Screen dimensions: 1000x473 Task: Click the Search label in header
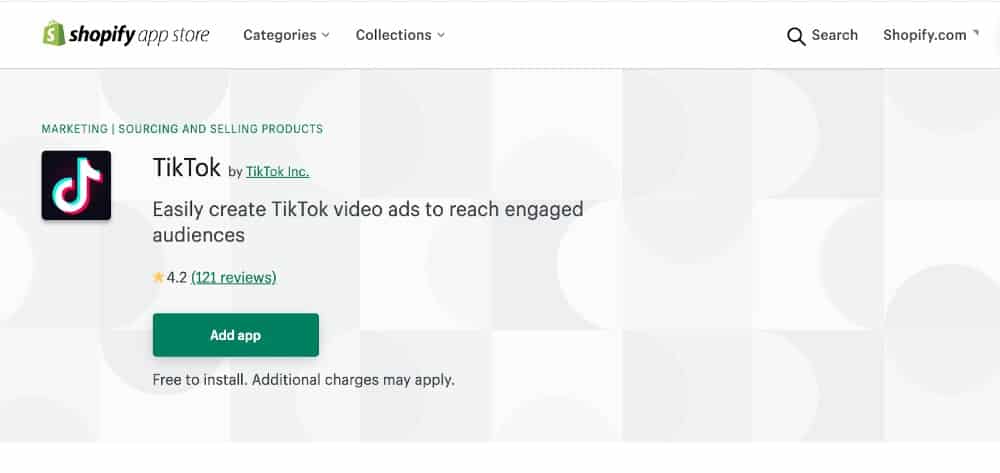(x=834, y=35)
